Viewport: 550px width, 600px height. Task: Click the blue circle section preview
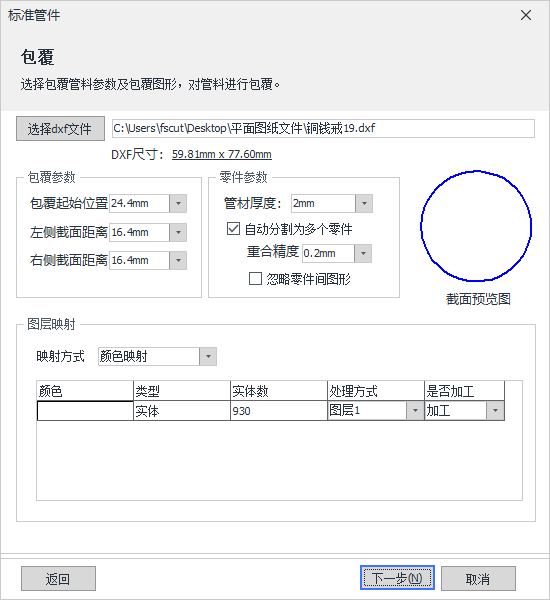476,226
